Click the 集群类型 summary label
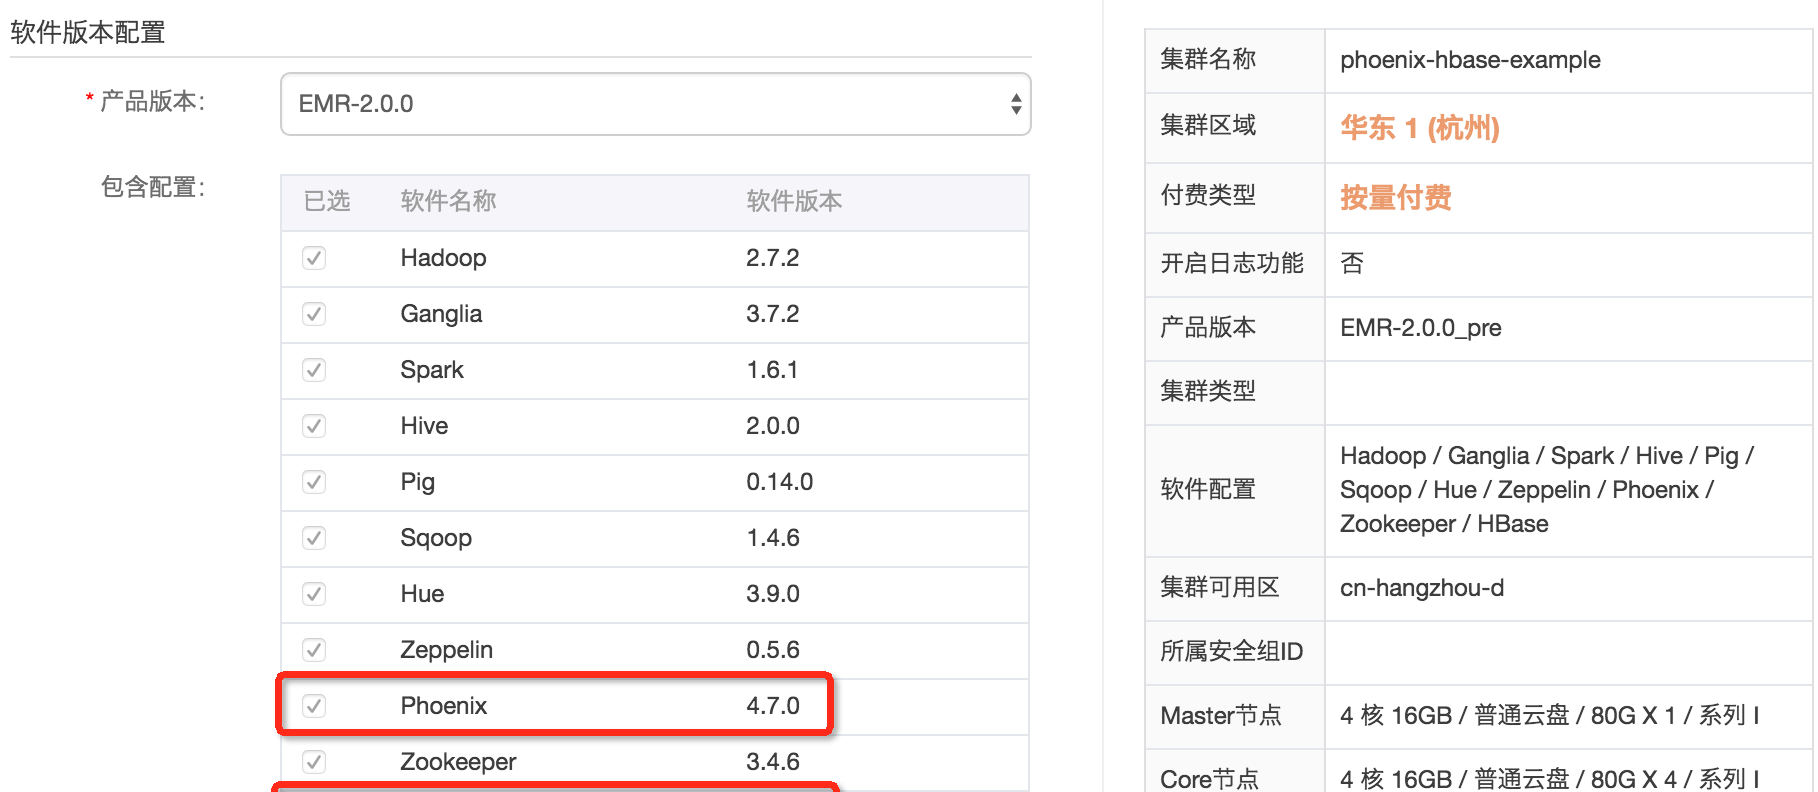The width and height of the screenshot is (1818, 792). pos(1208,391)
